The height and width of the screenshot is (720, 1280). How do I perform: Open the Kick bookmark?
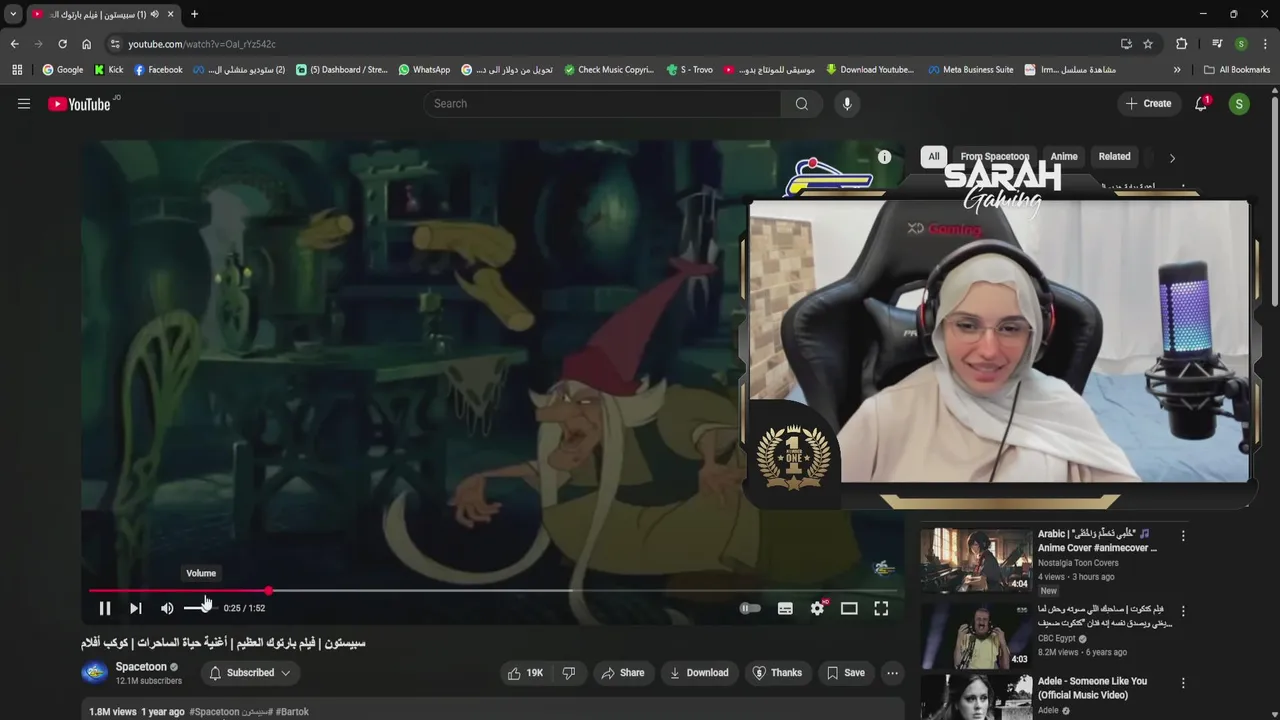tap(108, 70)
